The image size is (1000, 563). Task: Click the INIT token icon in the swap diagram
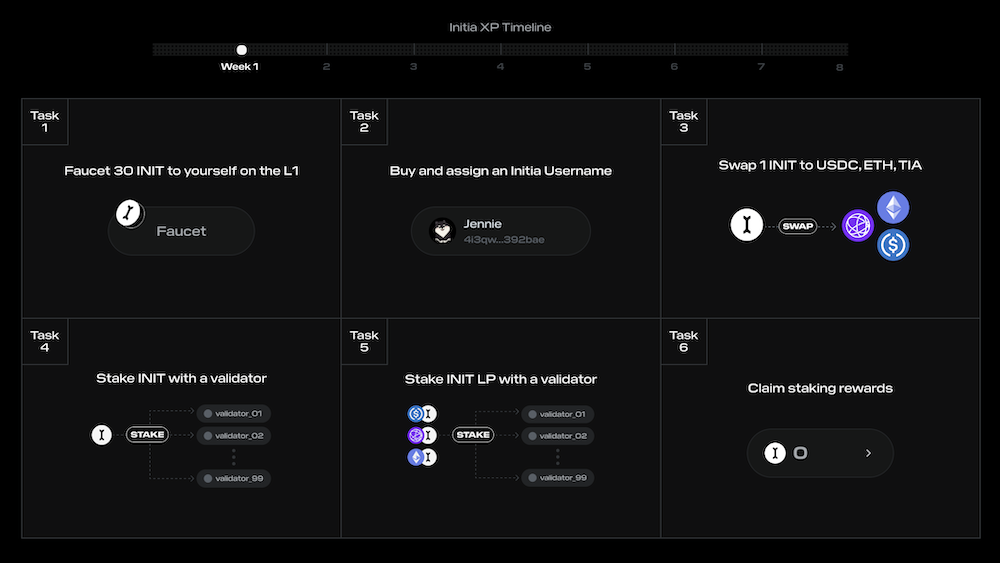(745, 226)
